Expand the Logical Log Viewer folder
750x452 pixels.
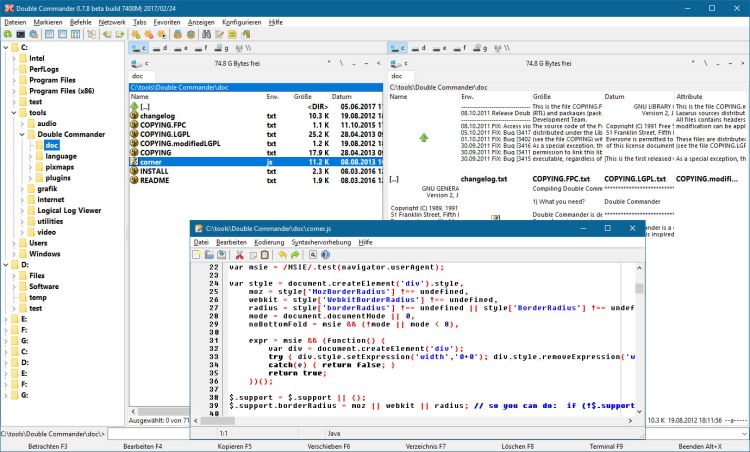(22, 210)
